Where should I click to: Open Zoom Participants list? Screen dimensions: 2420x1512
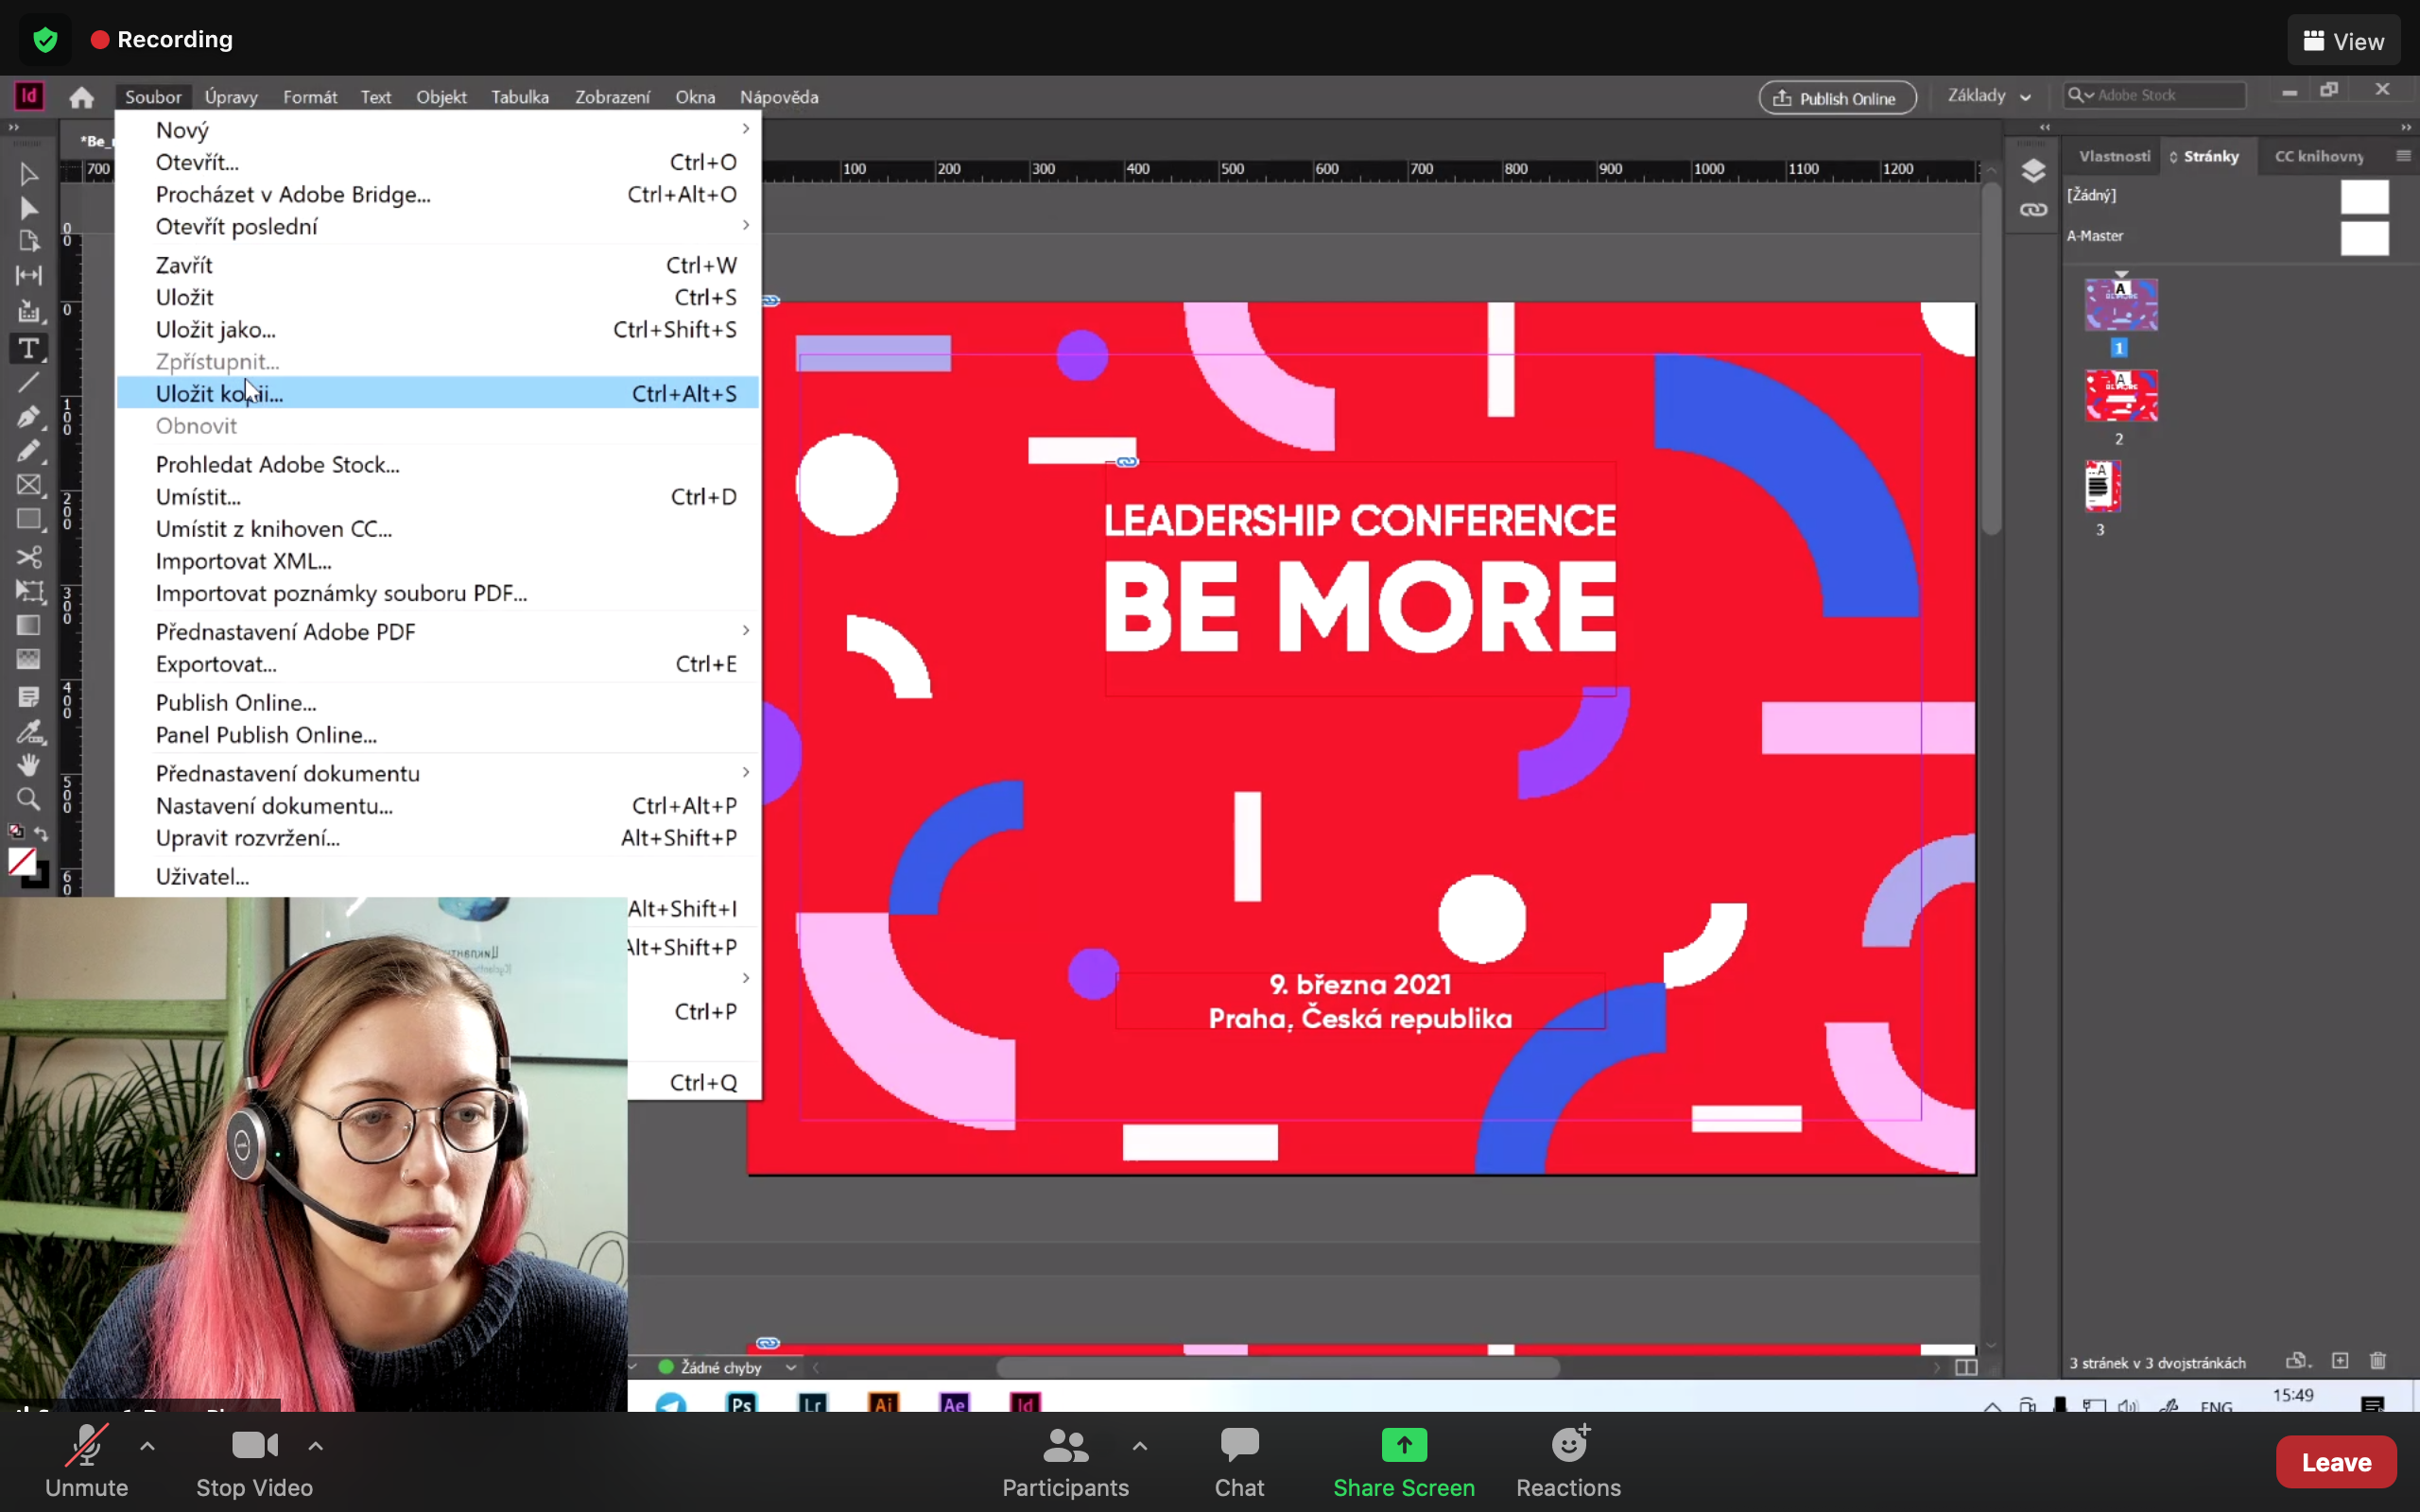pyautogui.click(x=1065, y=1463)
